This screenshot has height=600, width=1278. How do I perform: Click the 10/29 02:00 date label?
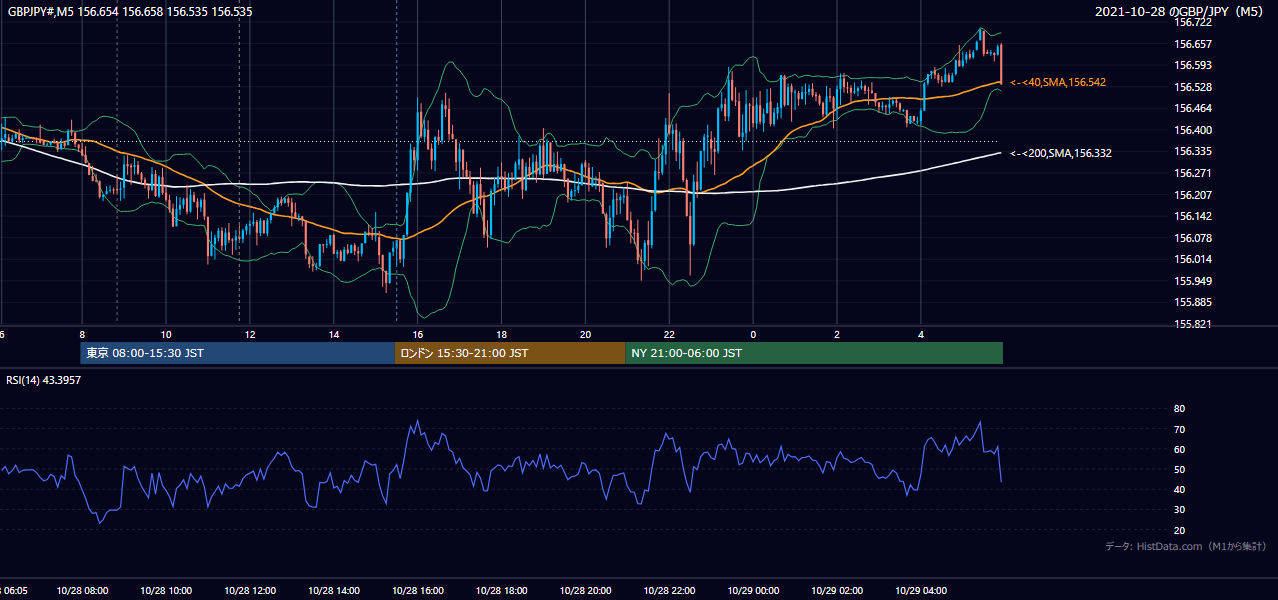coord(837,591)
